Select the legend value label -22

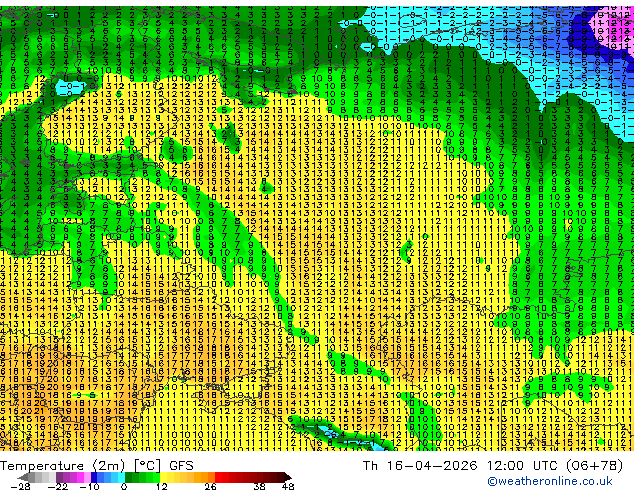(57, 486)
